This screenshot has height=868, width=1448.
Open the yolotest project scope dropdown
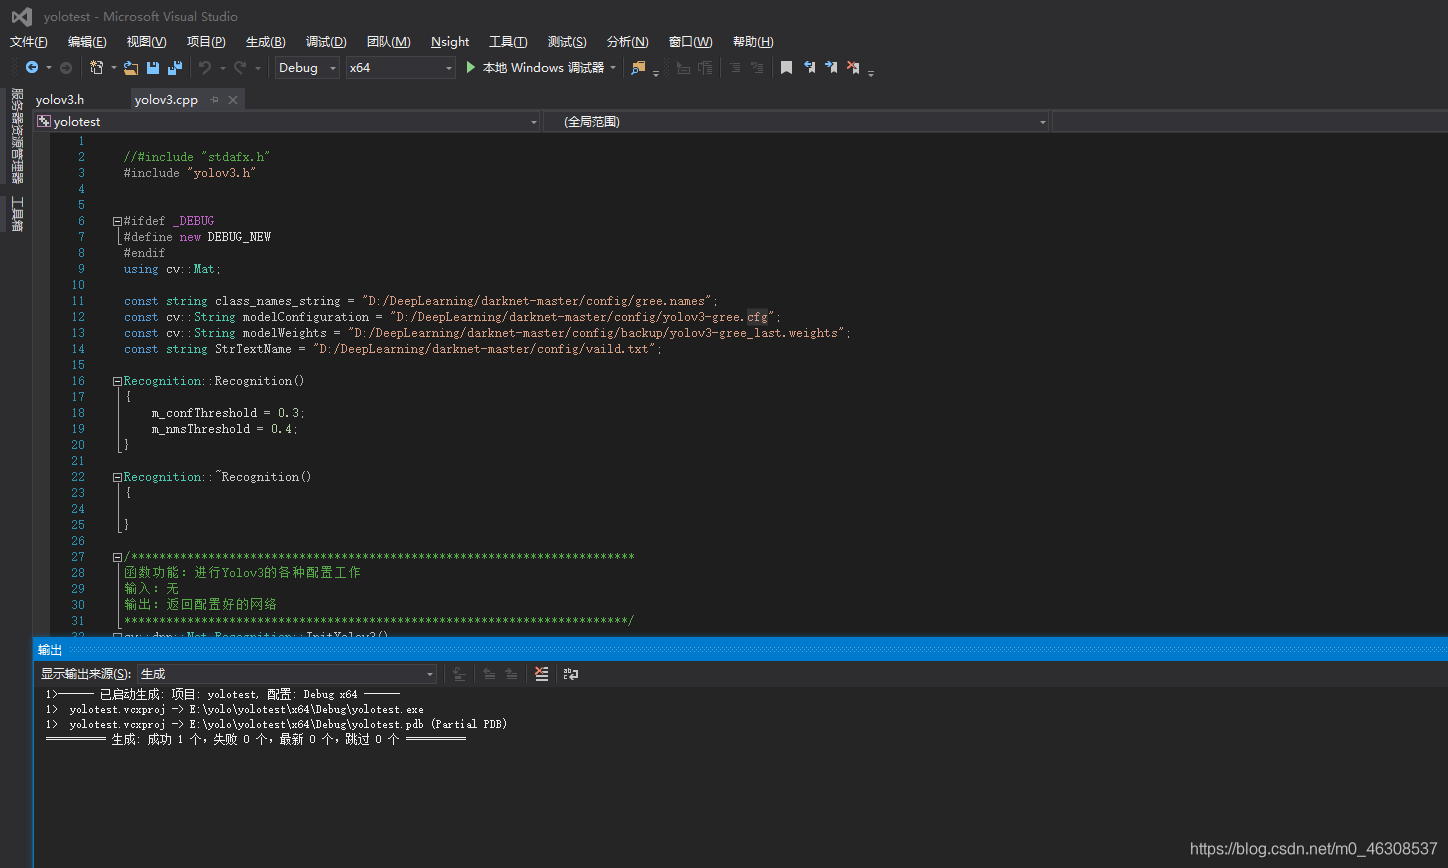288,121
